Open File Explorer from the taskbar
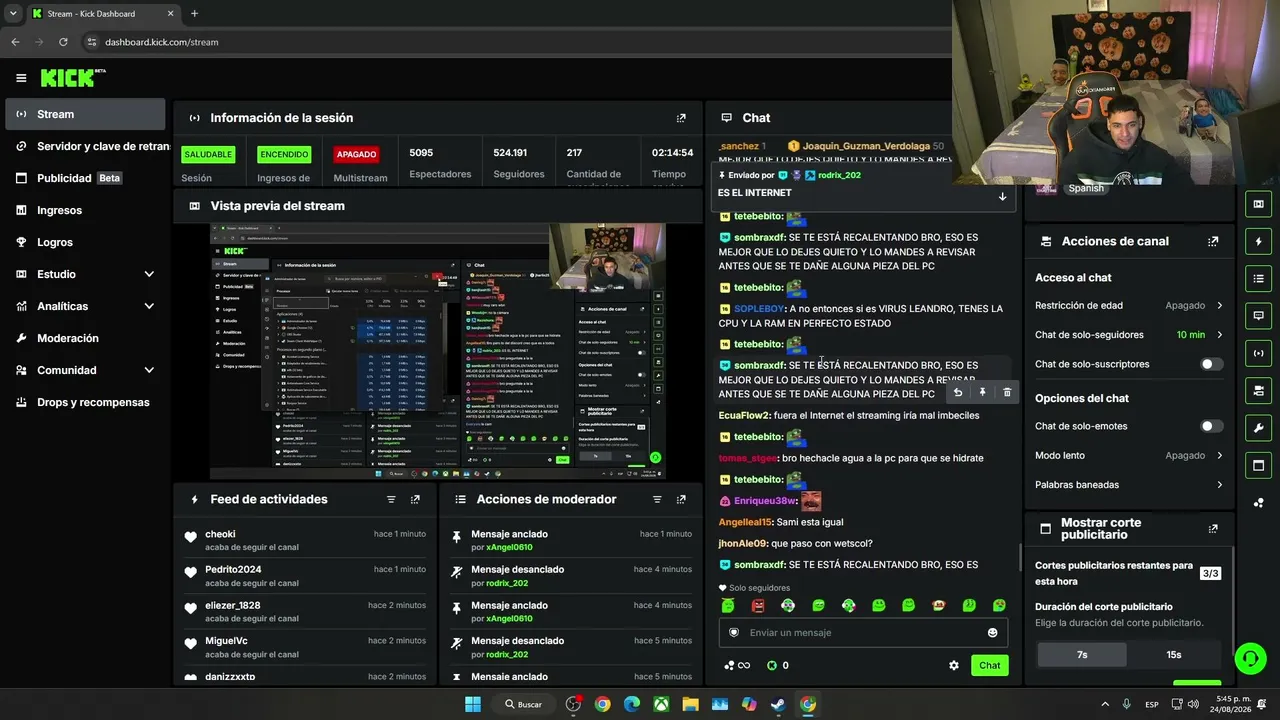The width and height of the screenshot is (1280, 720). pos(690,704)
